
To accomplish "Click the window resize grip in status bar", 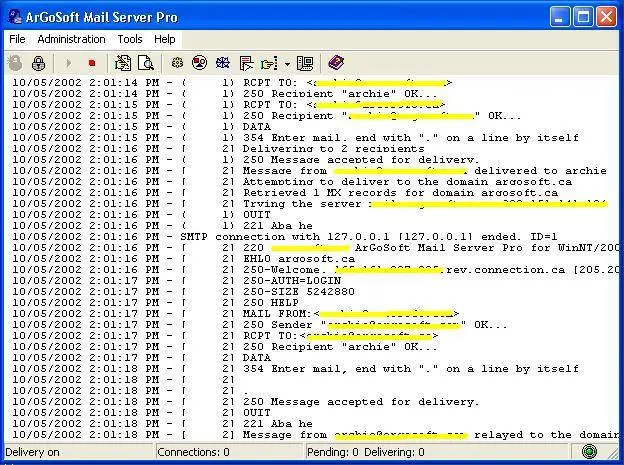I will tap(613, 453).
